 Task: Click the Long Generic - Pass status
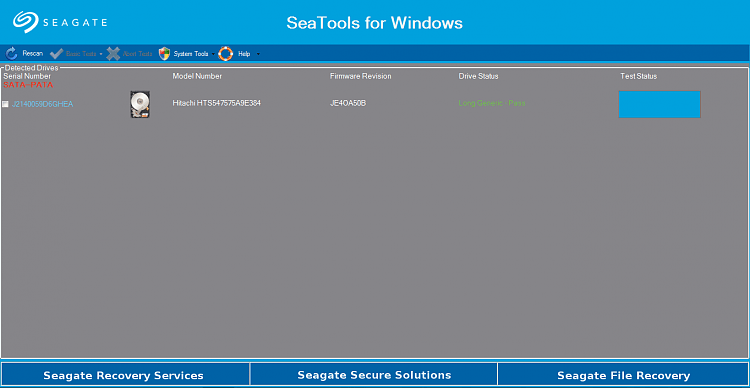tap(492, 103)
